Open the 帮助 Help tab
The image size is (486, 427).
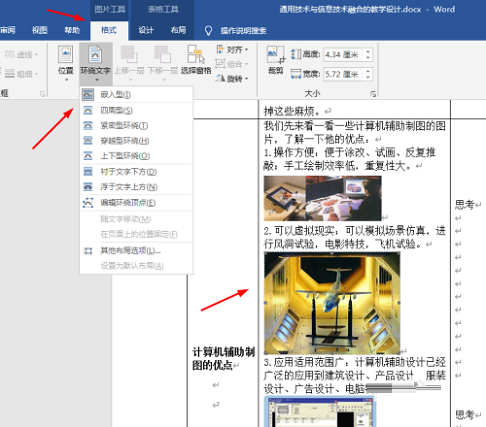pos(72,30)
